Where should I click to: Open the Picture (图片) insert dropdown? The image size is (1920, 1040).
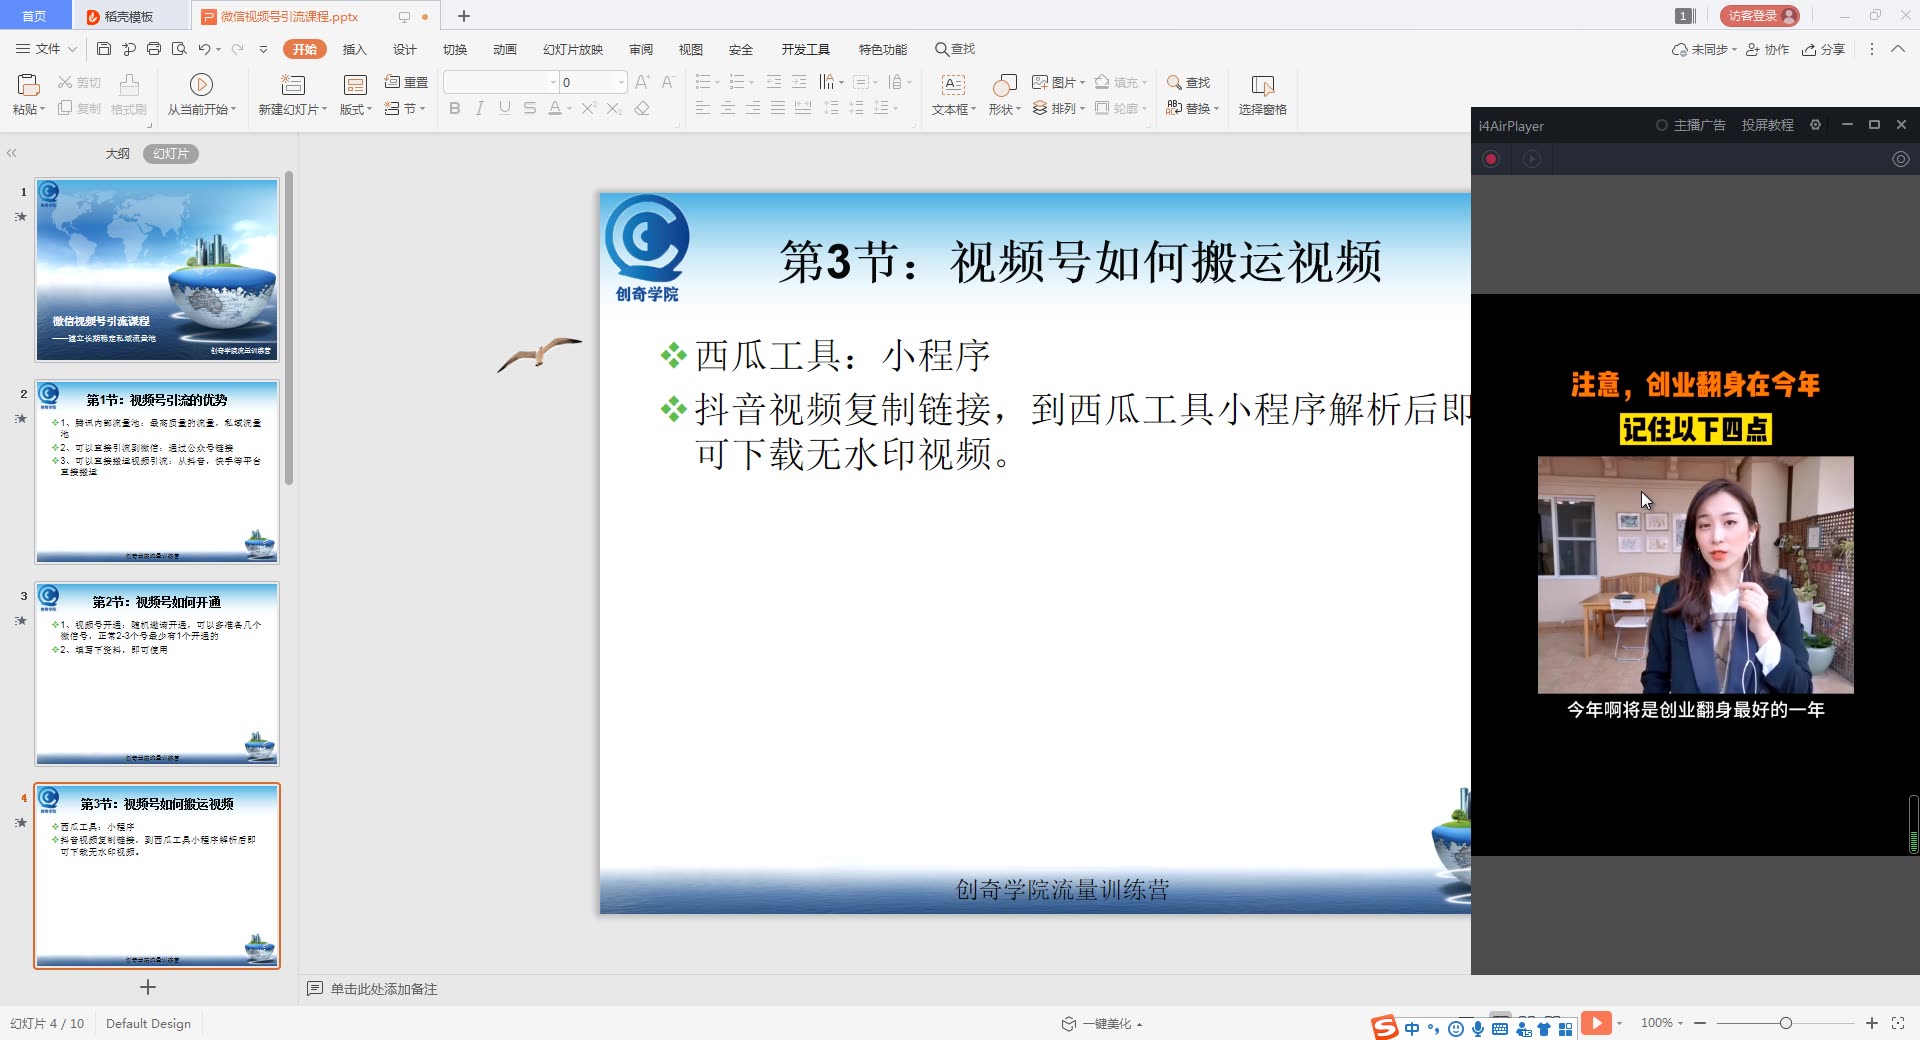[1058, 82]
